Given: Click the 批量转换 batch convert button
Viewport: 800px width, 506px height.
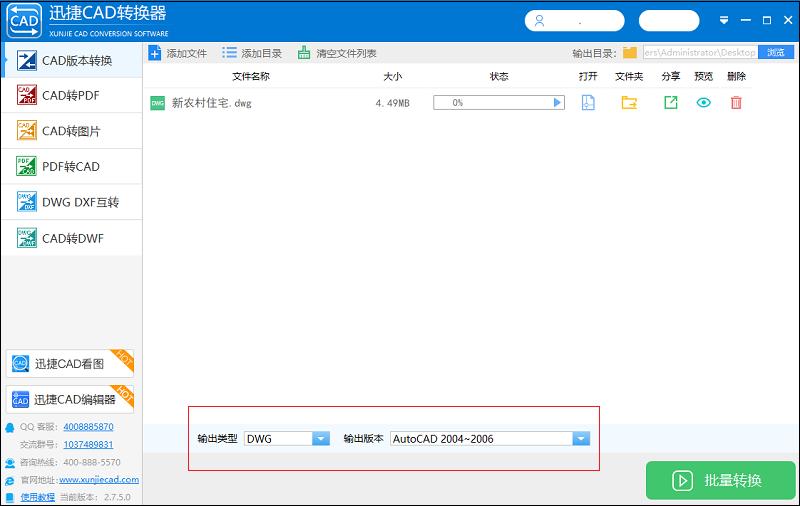Looking at the screenshot, I should (720, 480).
